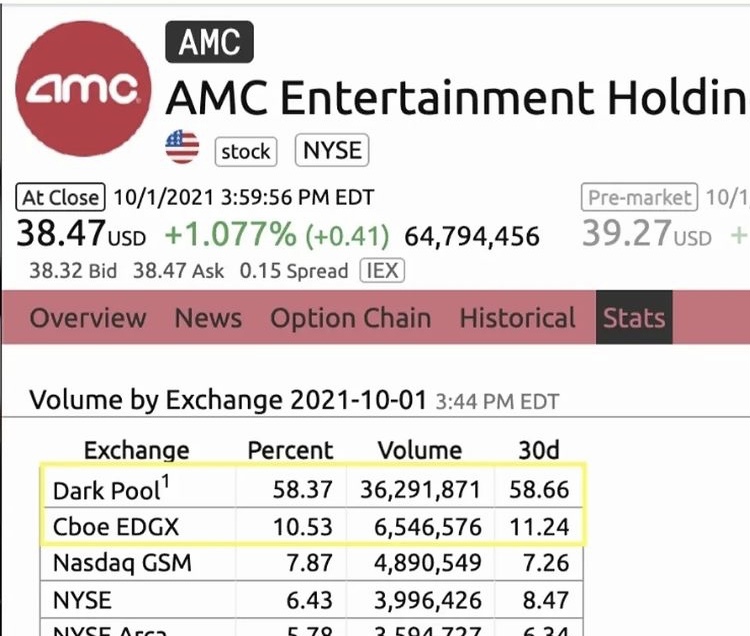Image resolution: width=750 pixels, height=636 pixels.
Task: Select the Nasdaq GSM row
Action: 121,563
